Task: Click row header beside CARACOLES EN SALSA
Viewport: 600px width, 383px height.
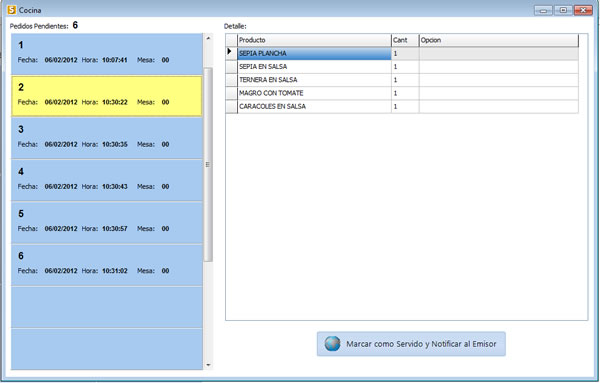Action: click(232, 106)
